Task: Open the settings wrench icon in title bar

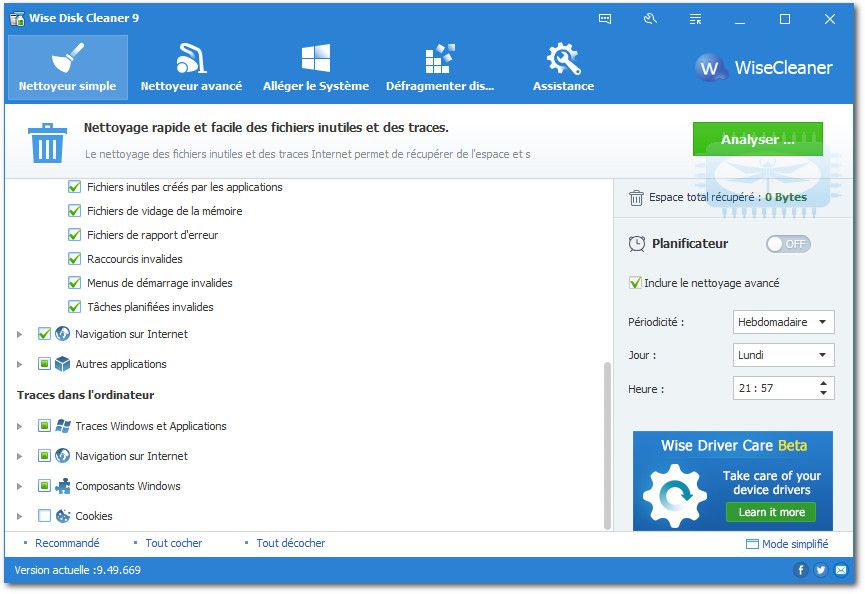Action: 650,19
